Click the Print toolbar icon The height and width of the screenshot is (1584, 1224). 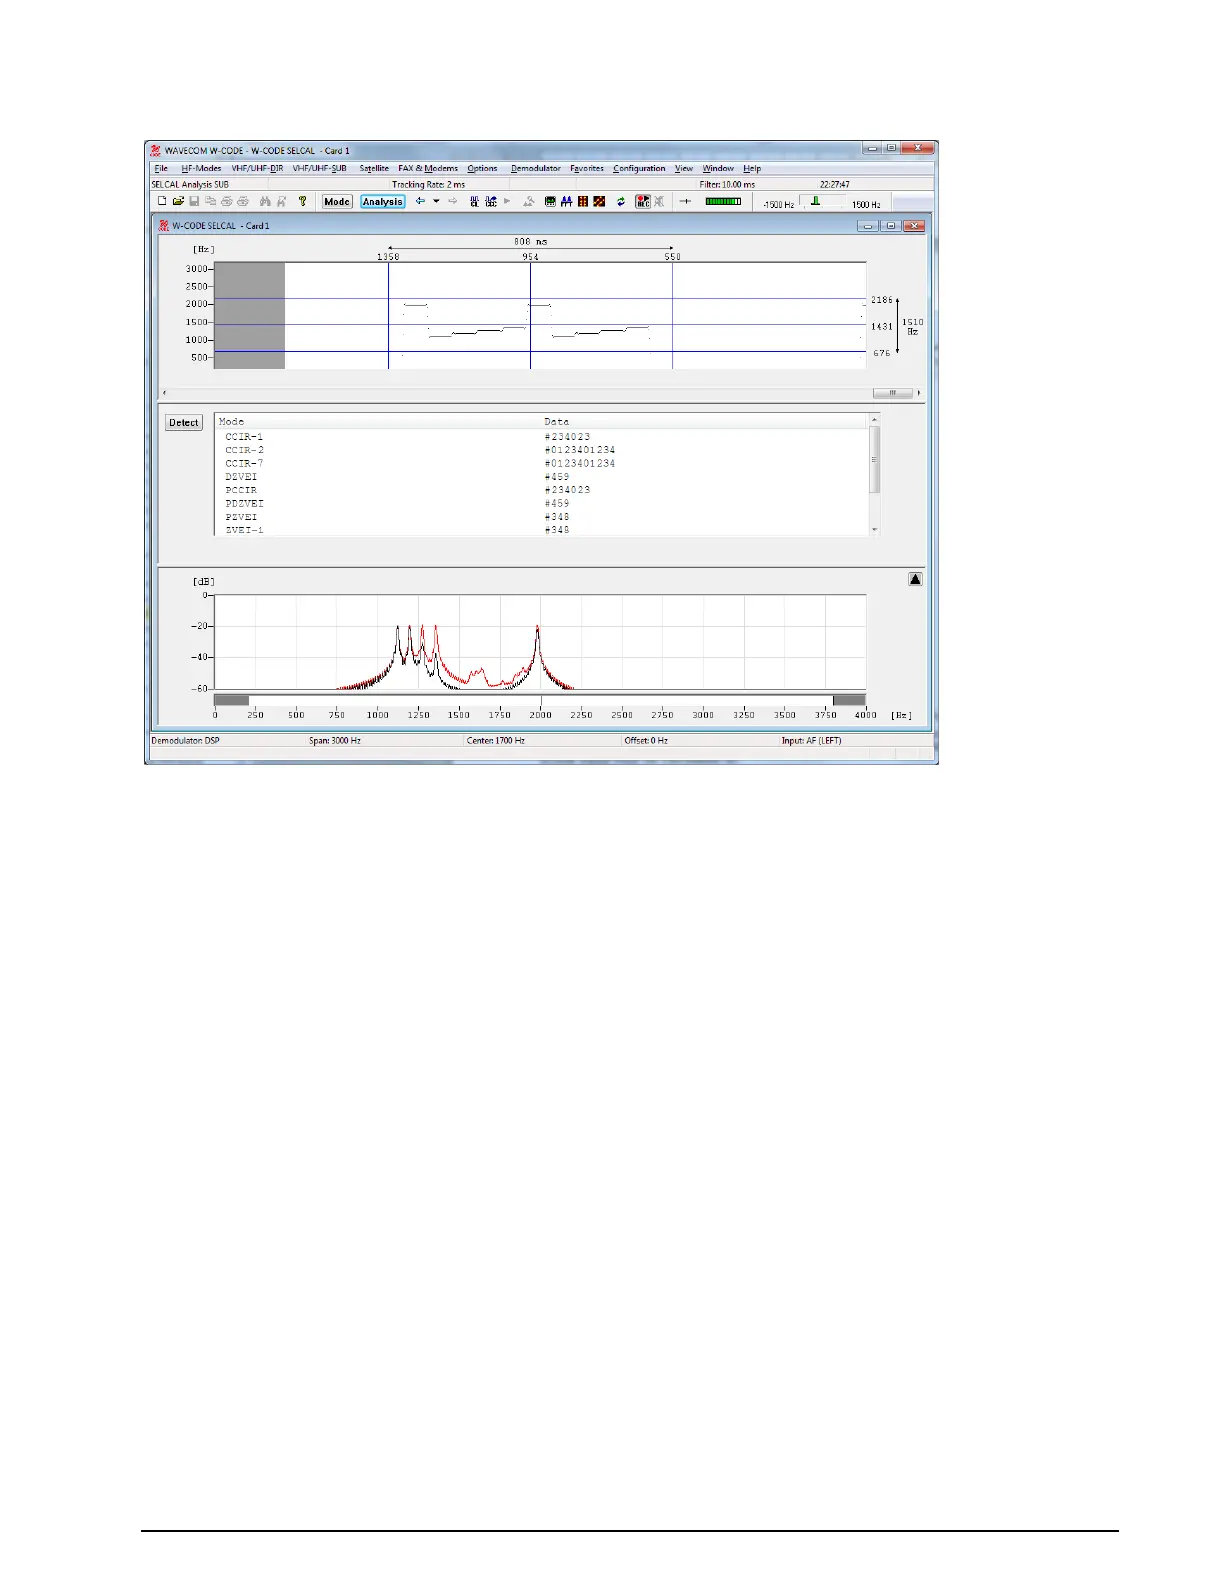click(x=227, y=201)
